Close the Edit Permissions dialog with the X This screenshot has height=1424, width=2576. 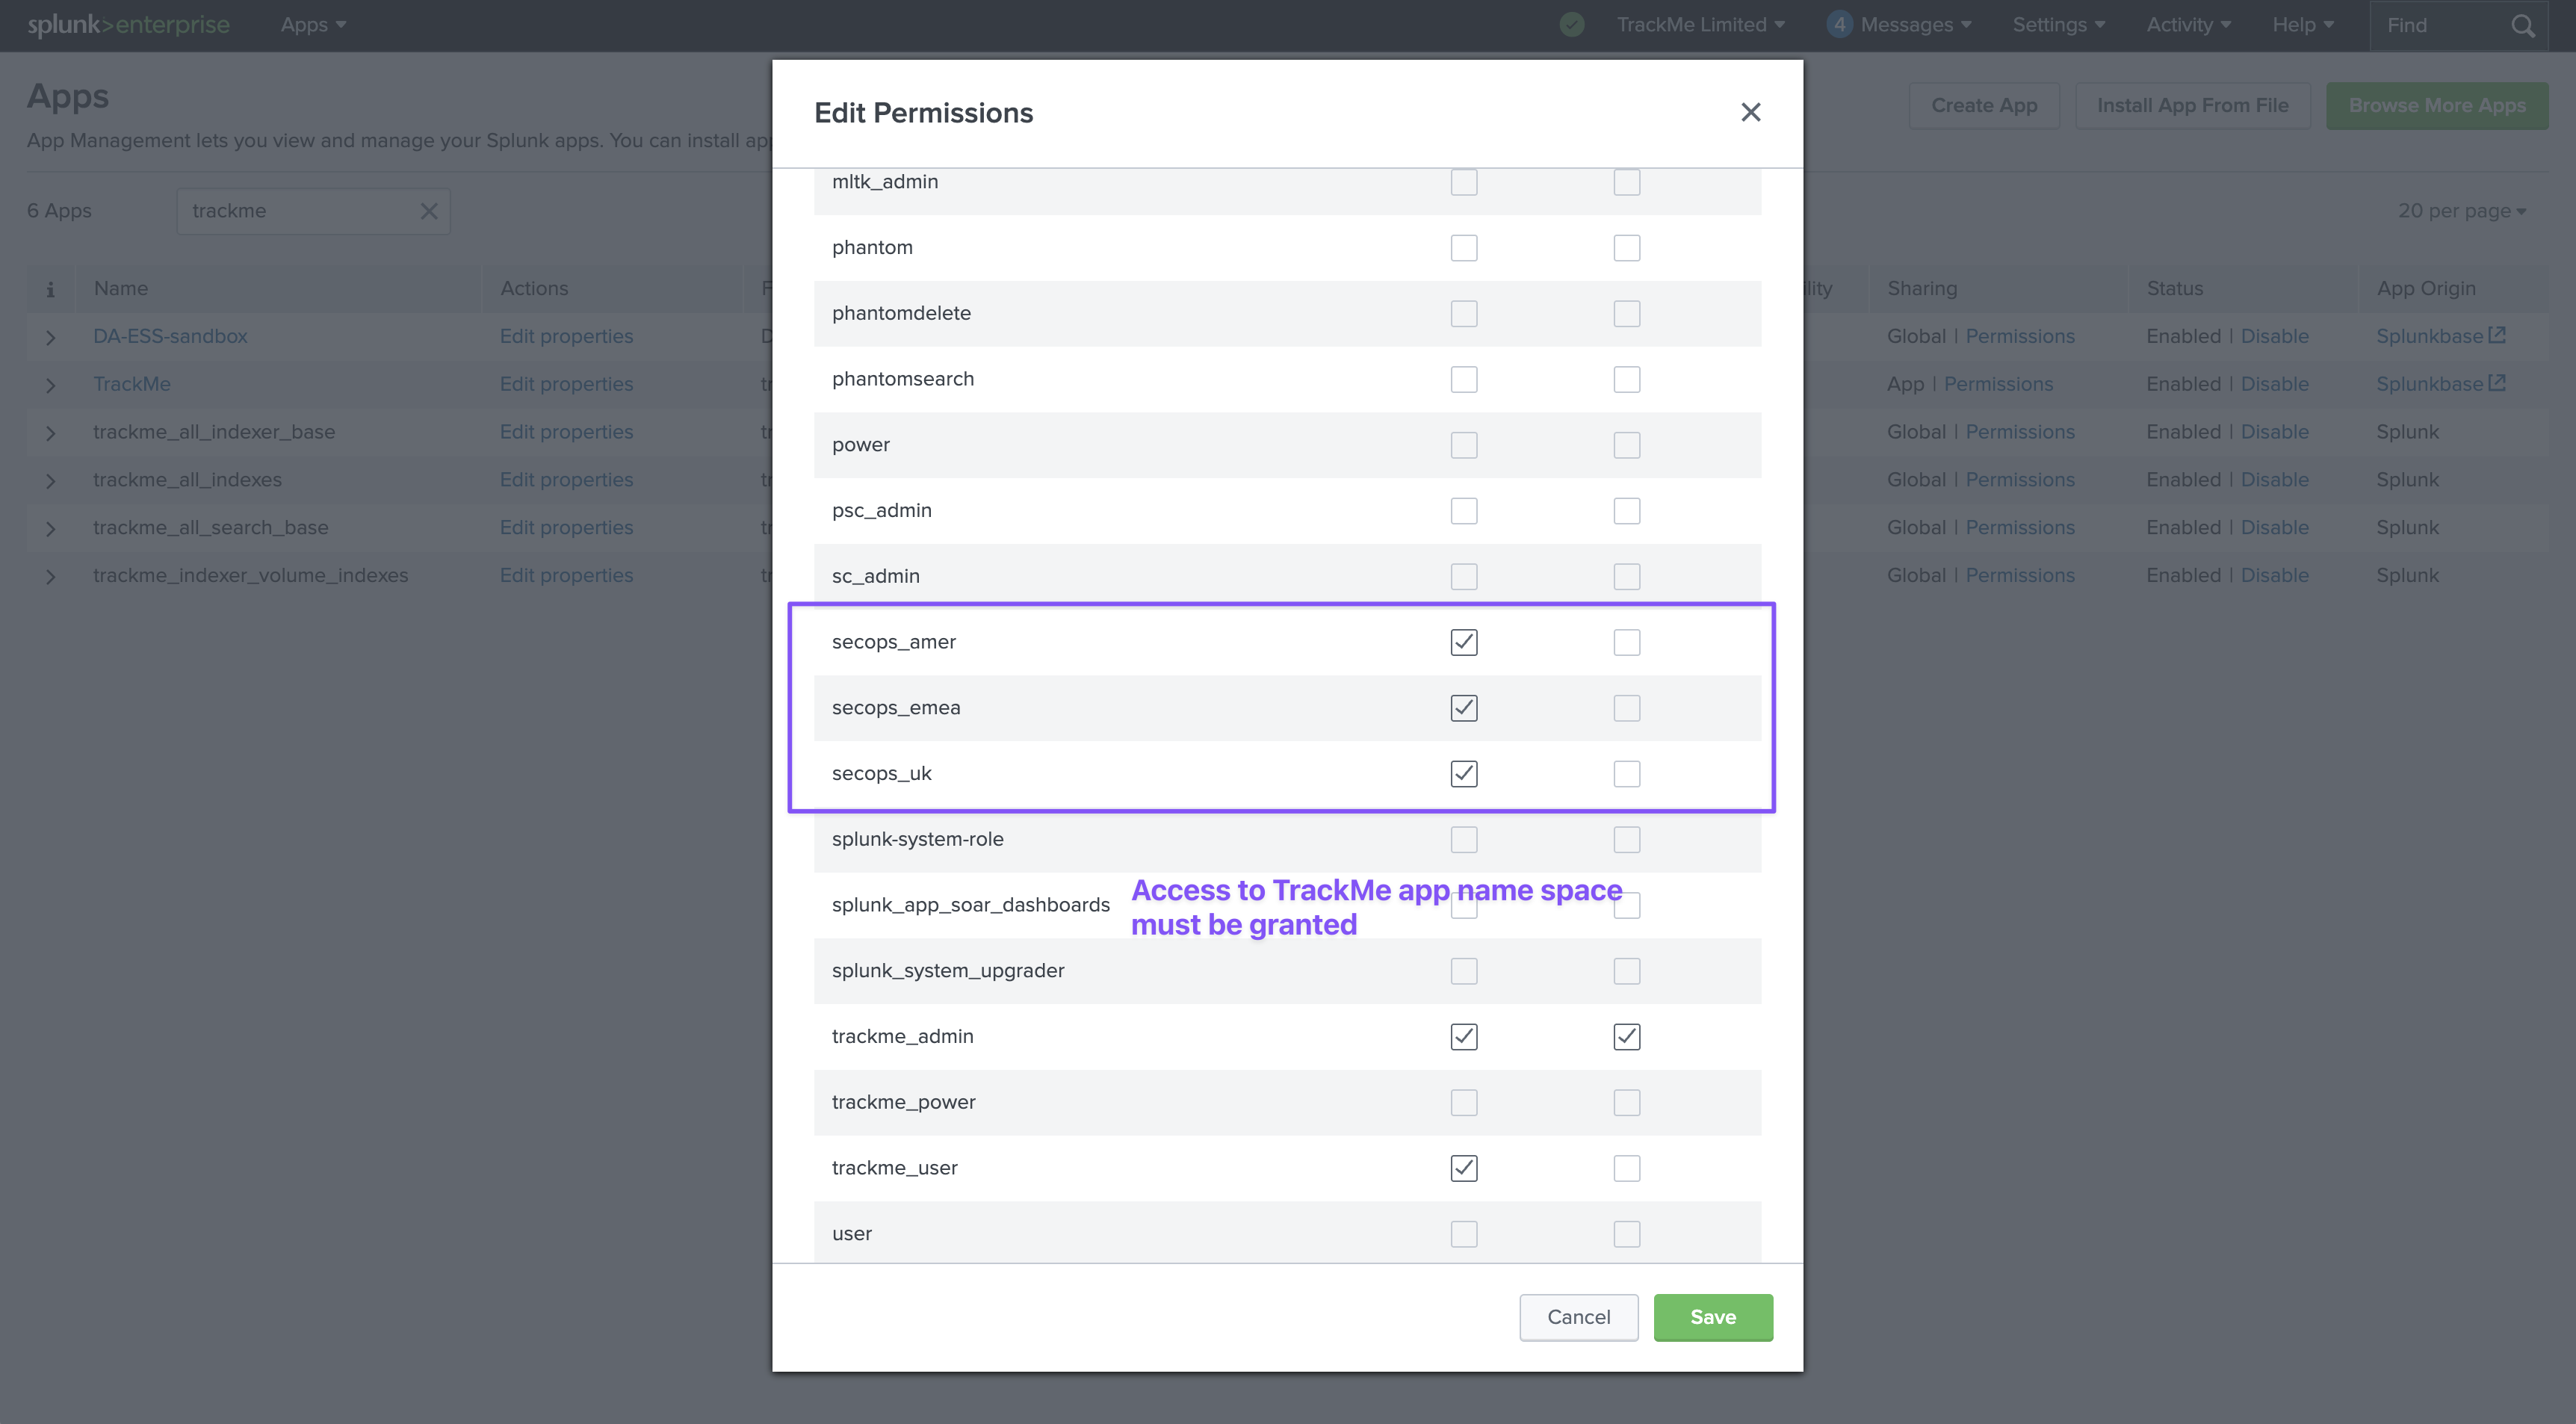tap(1750, 112)
